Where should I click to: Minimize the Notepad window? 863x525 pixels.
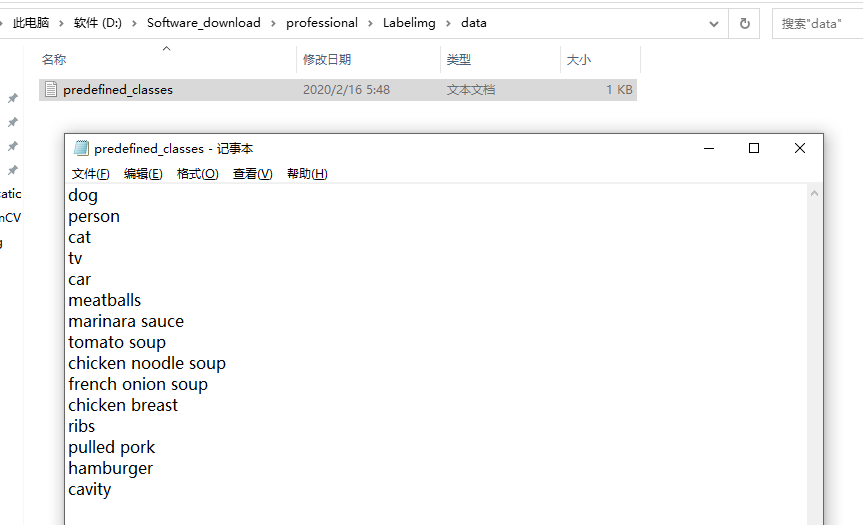709,149
